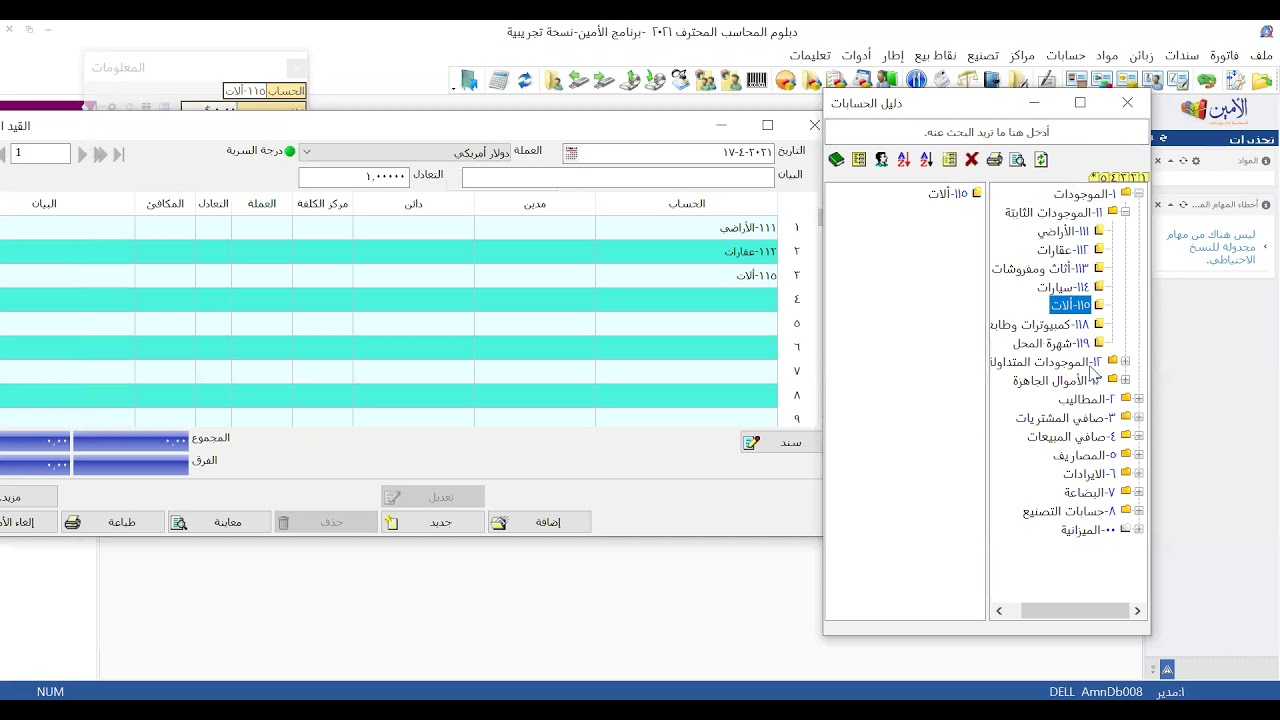
Task: Select ١١٣-أثاث ومفروشات in accounts tree
Action: [x=1040, y=268]
